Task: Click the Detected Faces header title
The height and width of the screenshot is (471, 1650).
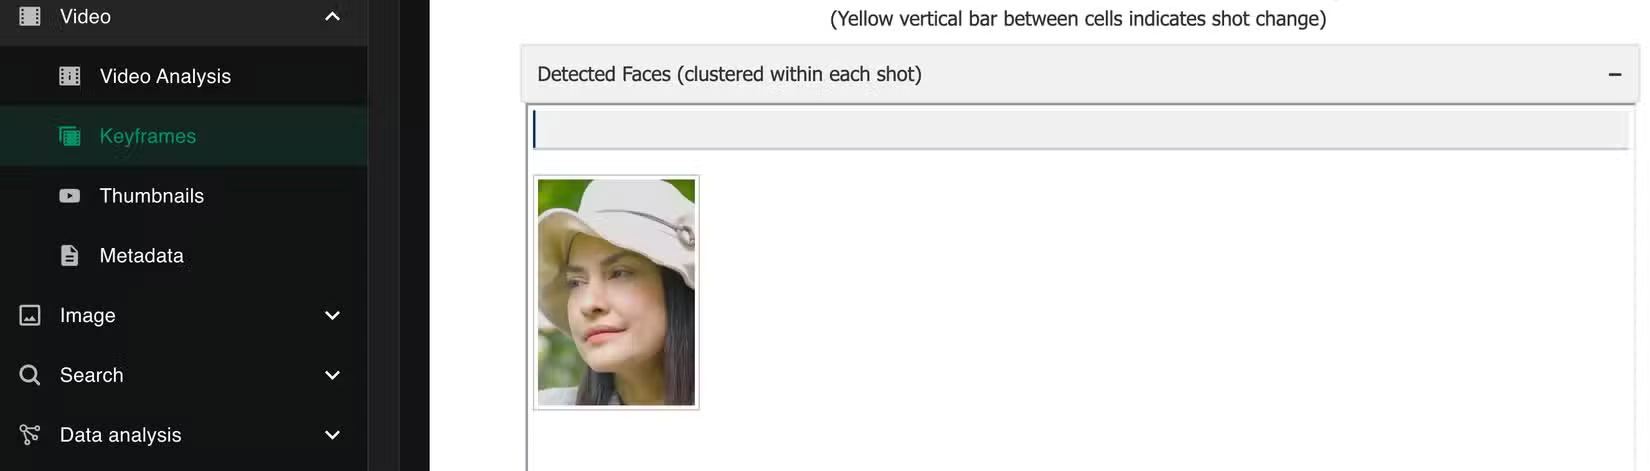Action: [x=729, y=74]
